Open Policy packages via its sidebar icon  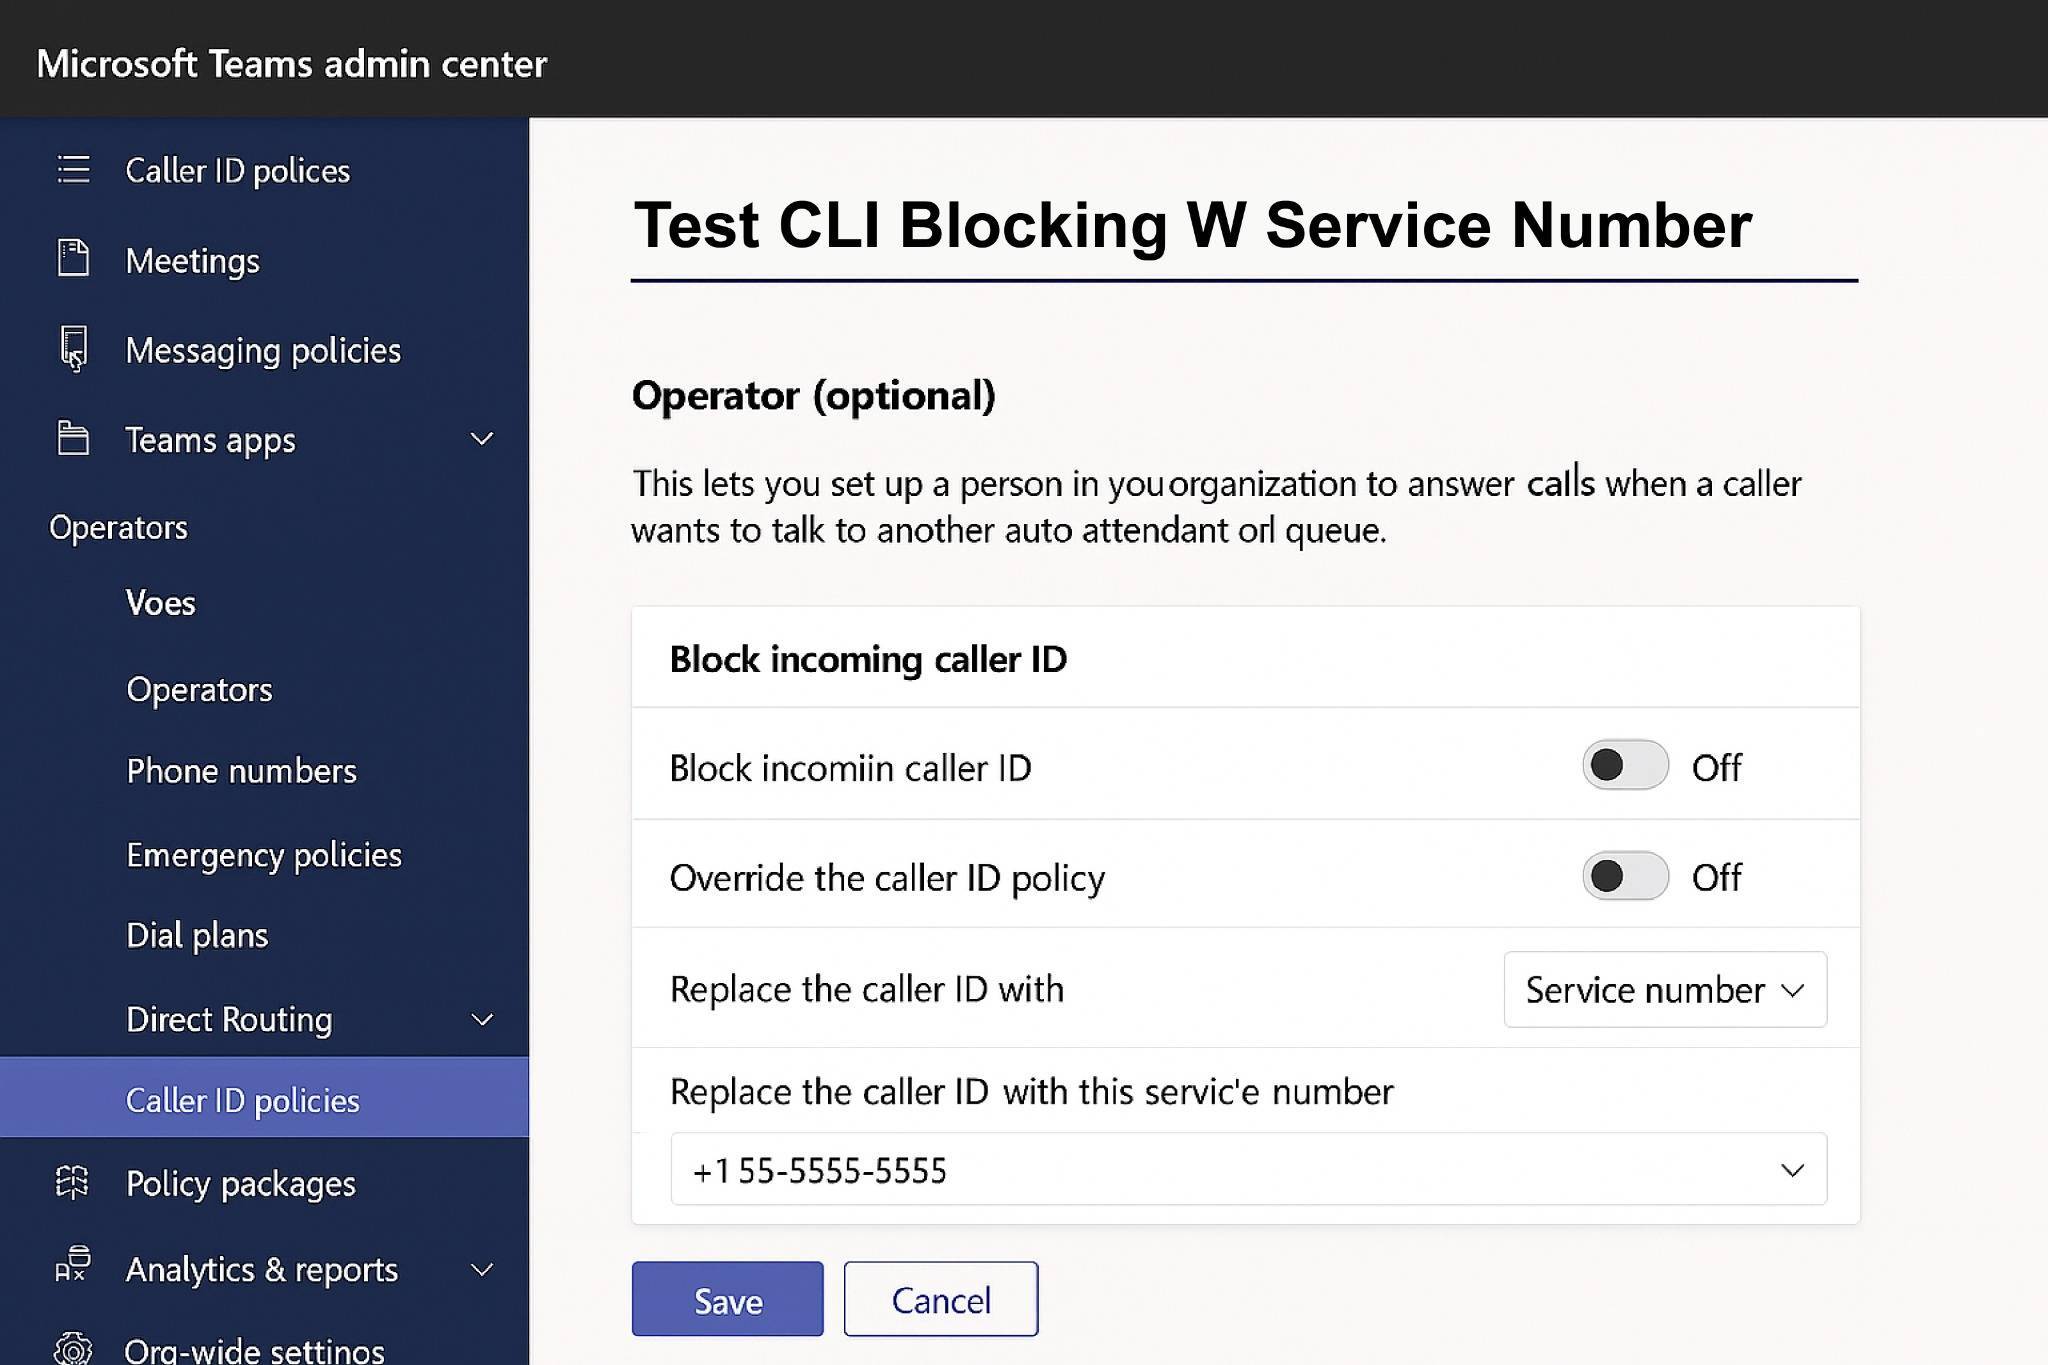coord(74,1183)
